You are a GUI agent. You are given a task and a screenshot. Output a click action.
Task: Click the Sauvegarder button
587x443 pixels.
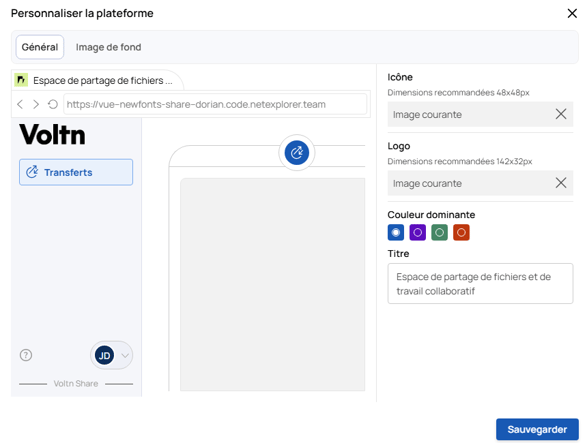[x=537, y=429]
